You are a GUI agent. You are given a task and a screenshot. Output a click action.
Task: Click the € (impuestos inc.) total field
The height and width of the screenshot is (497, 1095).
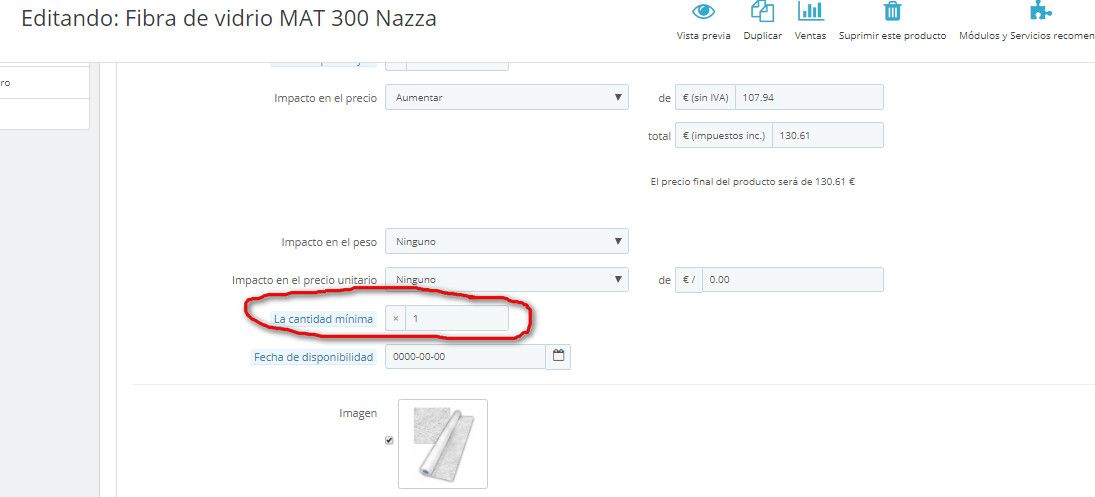coord(828,135)
